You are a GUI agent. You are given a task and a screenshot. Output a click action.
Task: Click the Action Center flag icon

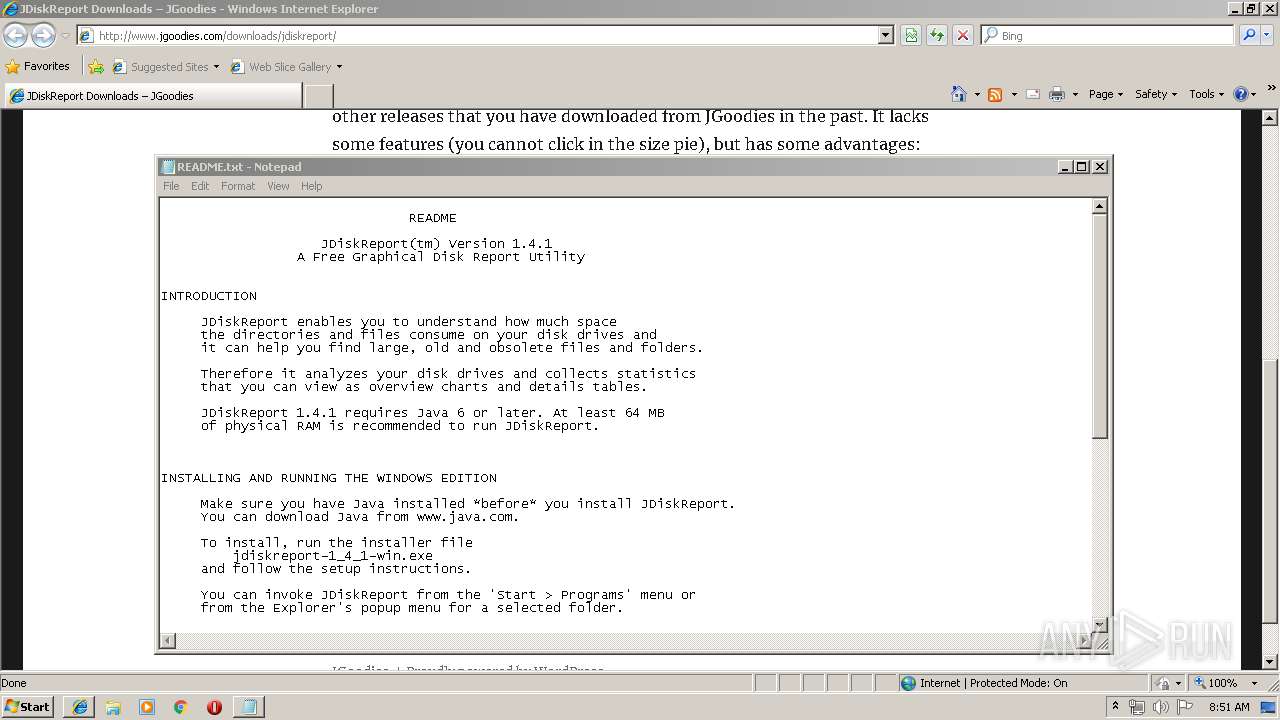(x=1185, y=707)
